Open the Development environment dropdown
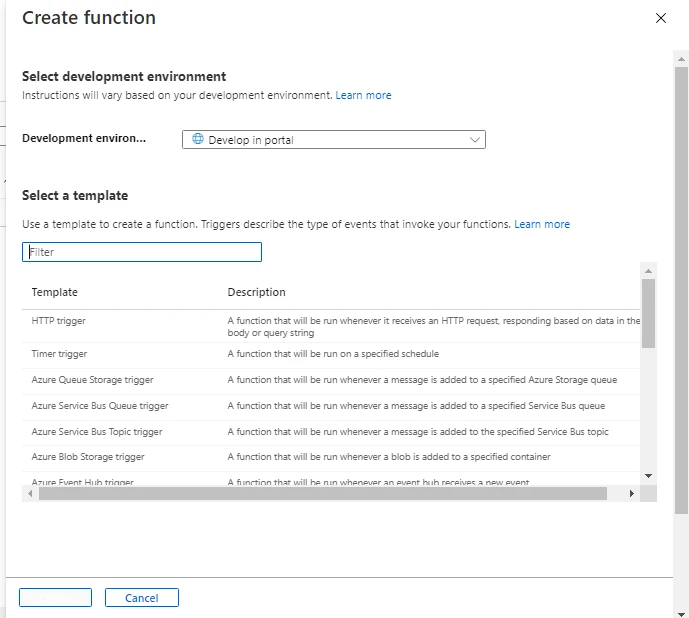Screen dimensions: 689x618 [x=334, y=140]
